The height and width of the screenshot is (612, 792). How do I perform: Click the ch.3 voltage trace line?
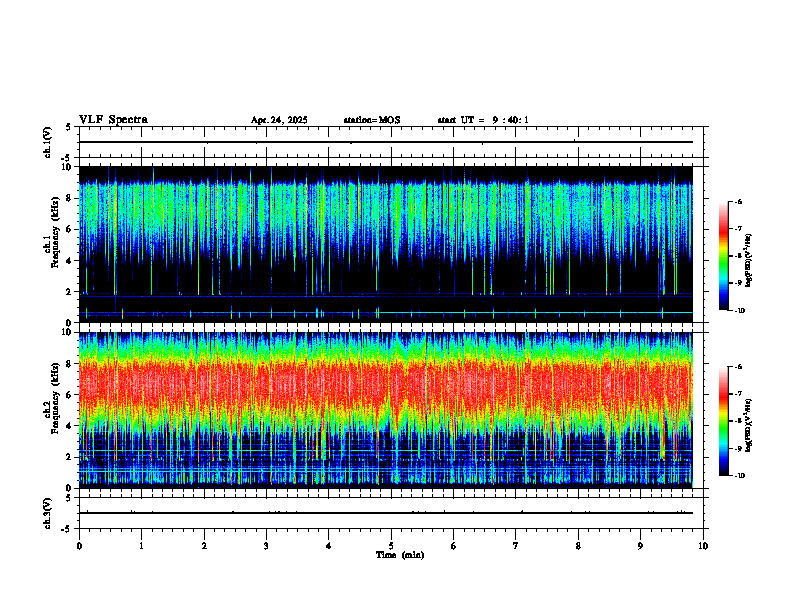tap(385, 513)
